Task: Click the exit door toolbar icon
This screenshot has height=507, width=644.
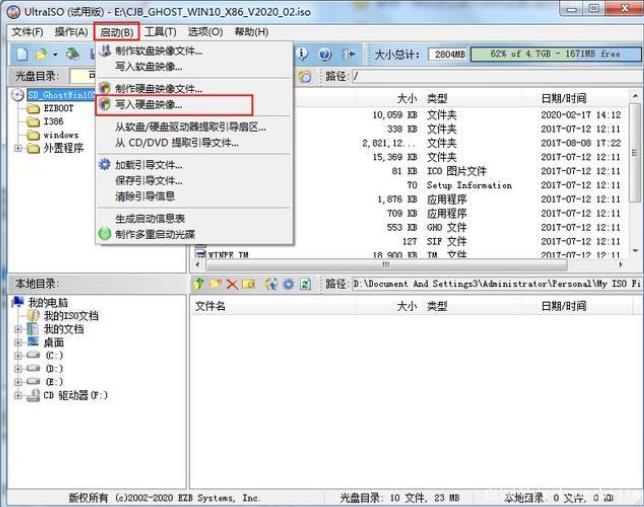Action: coord(348,54)
